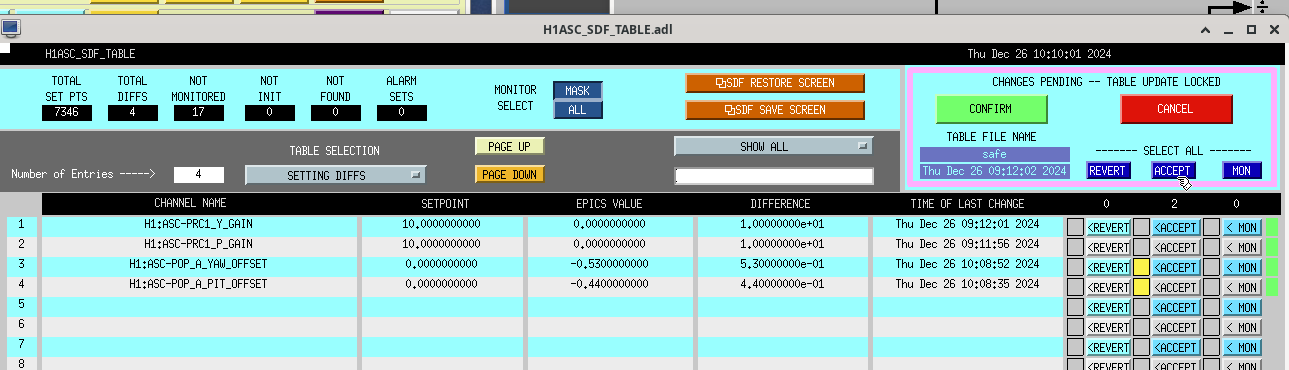The width and height of the screenshot is (1289, 370).
Task: Click table file name 'safe'
Action: coord(994,155)
